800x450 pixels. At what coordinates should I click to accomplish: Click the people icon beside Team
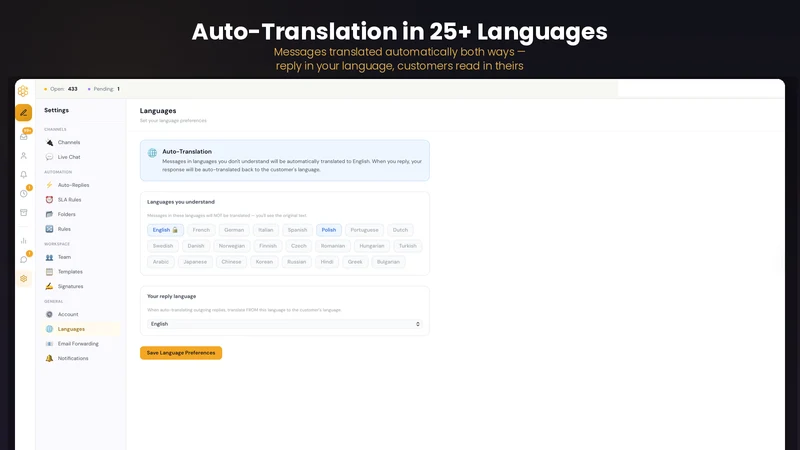pos(49,257)
